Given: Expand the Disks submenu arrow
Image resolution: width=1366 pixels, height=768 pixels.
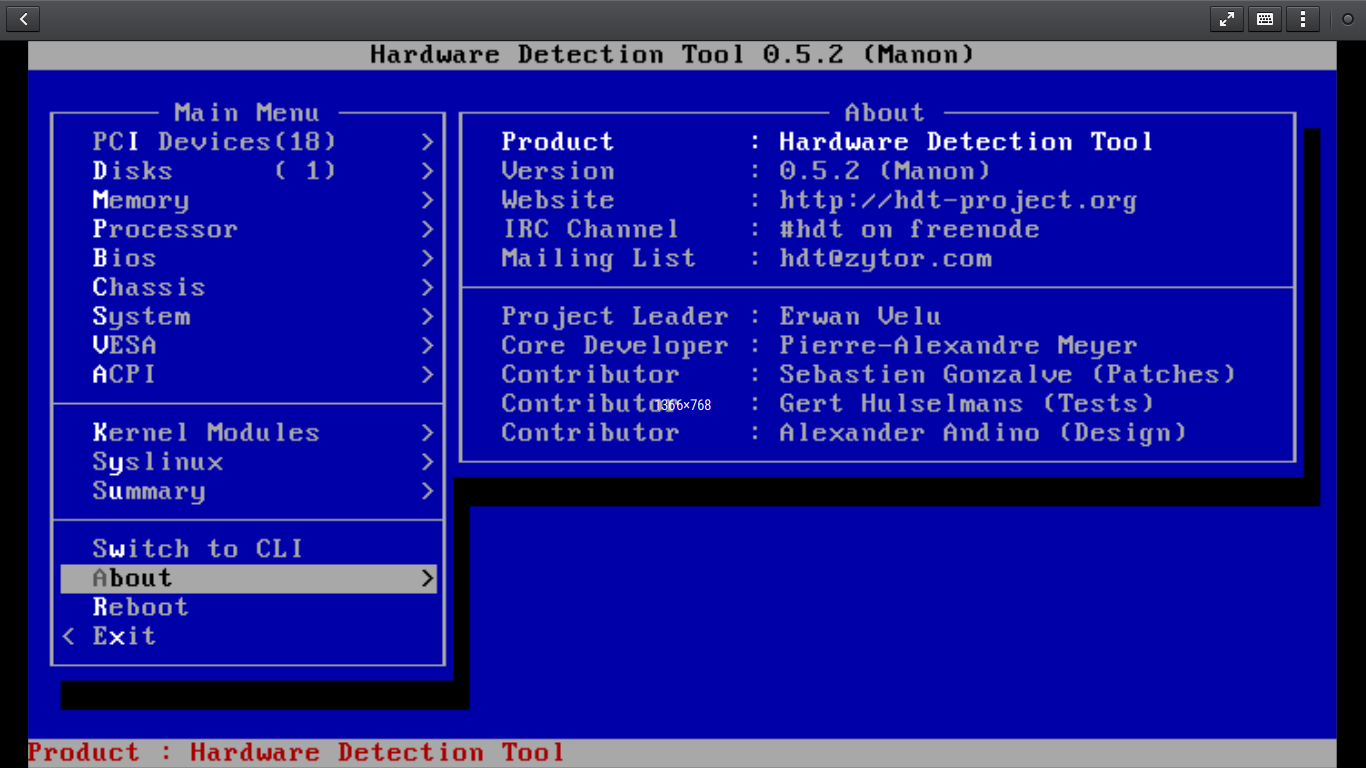Looking at the screenshot, I should 427,171.
